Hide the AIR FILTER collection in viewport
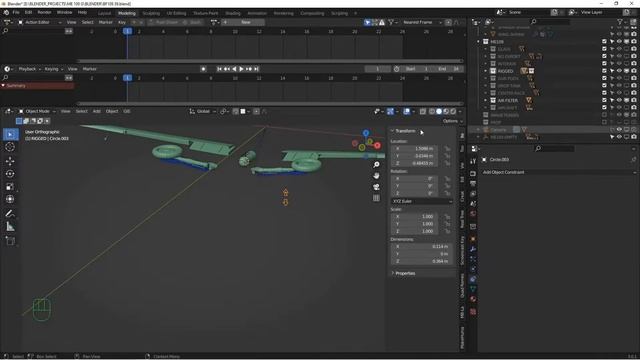The image size is (640, 360). pos(619,100)
